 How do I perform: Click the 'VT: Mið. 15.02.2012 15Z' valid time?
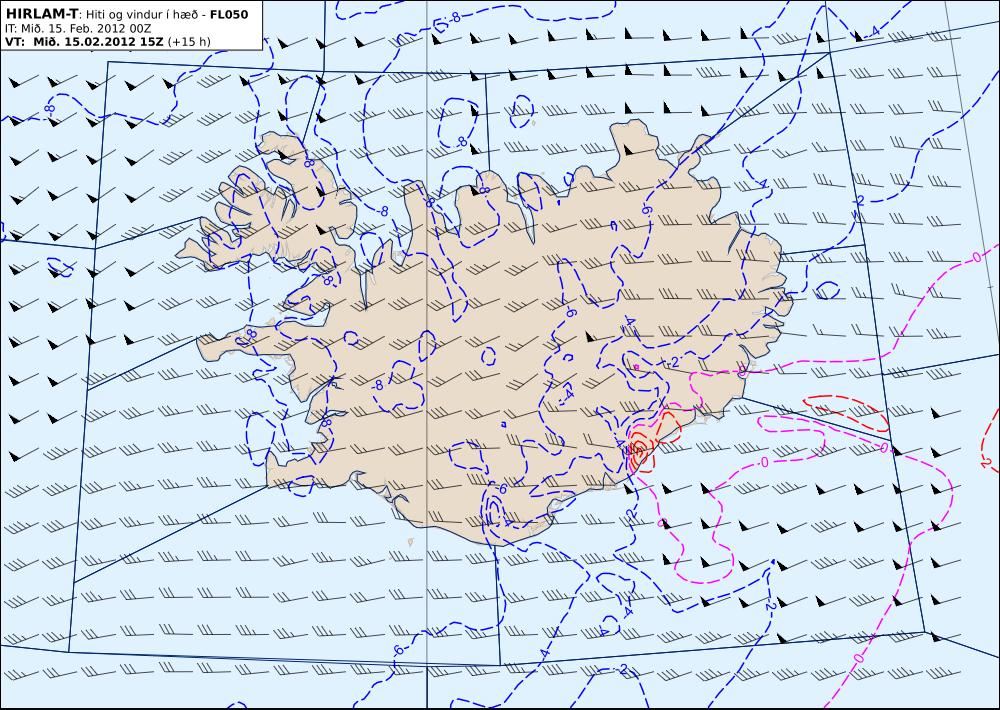coord(84,42)
